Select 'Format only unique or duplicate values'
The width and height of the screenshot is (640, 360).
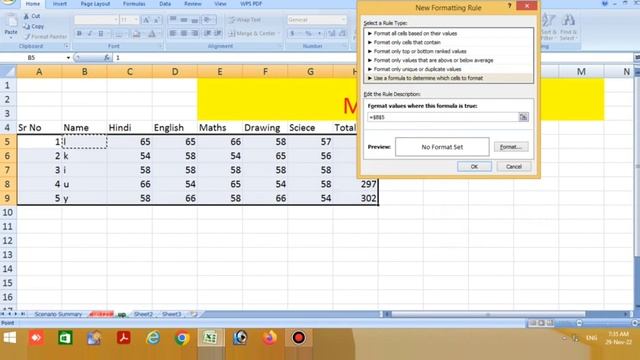[417, 69]
